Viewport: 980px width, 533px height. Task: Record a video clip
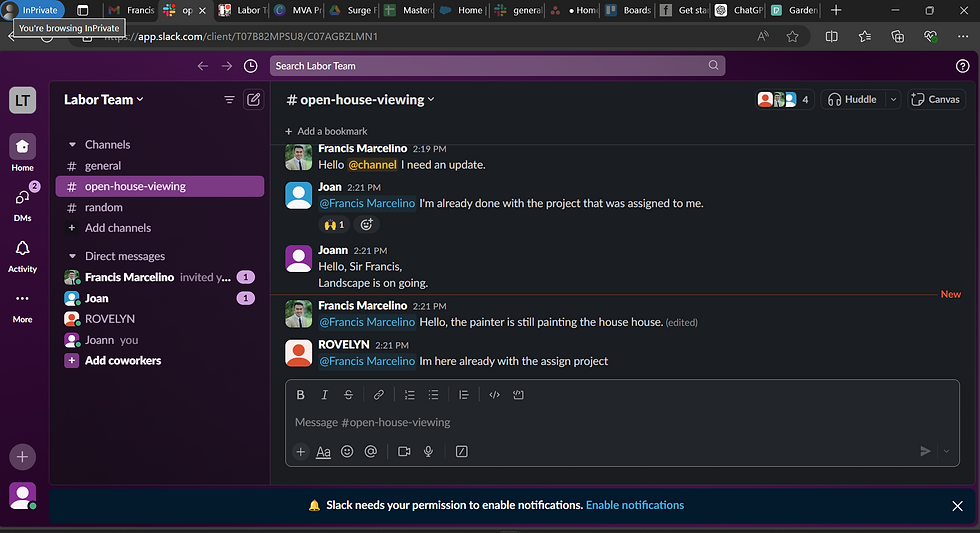point(404,452)
